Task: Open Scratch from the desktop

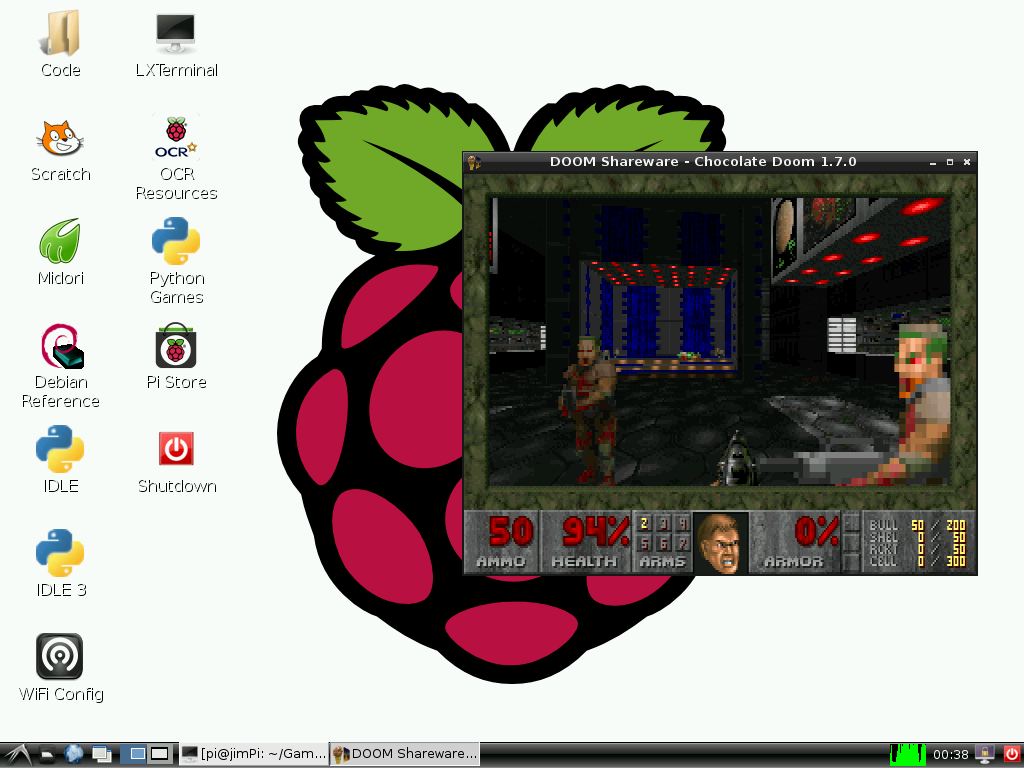Action: tap(60, 145)
